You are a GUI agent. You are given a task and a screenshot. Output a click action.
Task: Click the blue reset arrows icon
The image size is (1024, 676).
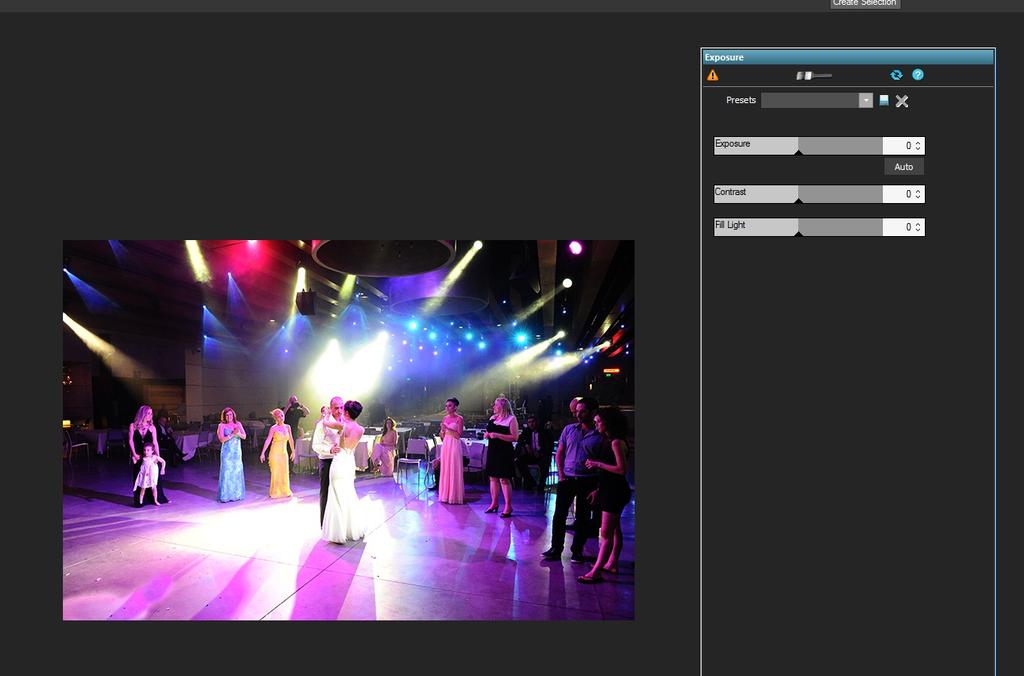[896, 75]
